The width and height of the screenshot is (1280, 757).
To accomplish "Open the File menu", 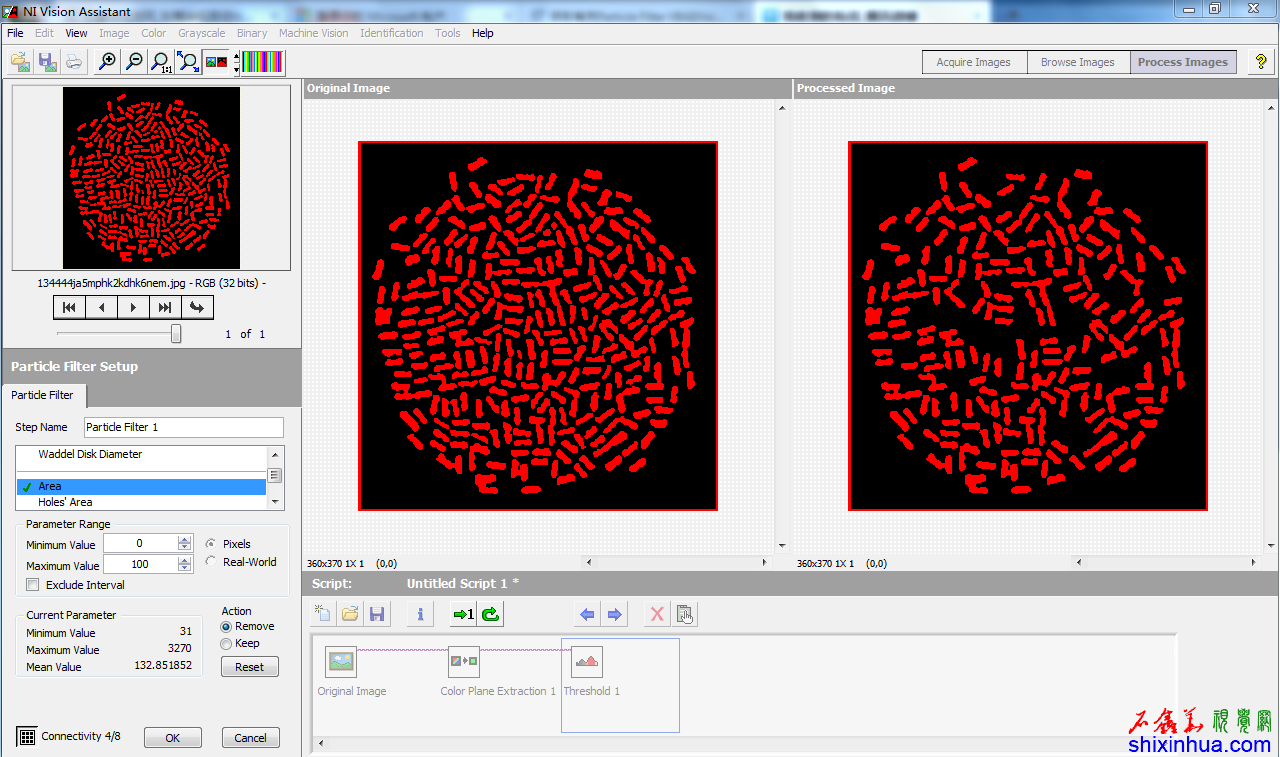I will (x=15, y=33).
